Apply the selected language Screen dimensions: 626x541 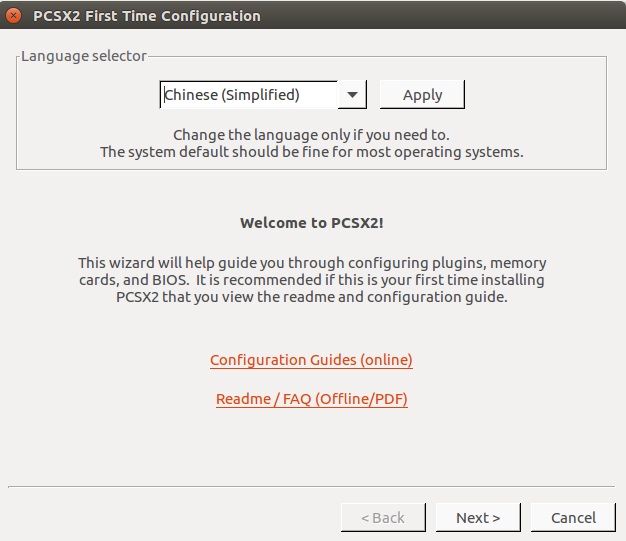[422, 95]
